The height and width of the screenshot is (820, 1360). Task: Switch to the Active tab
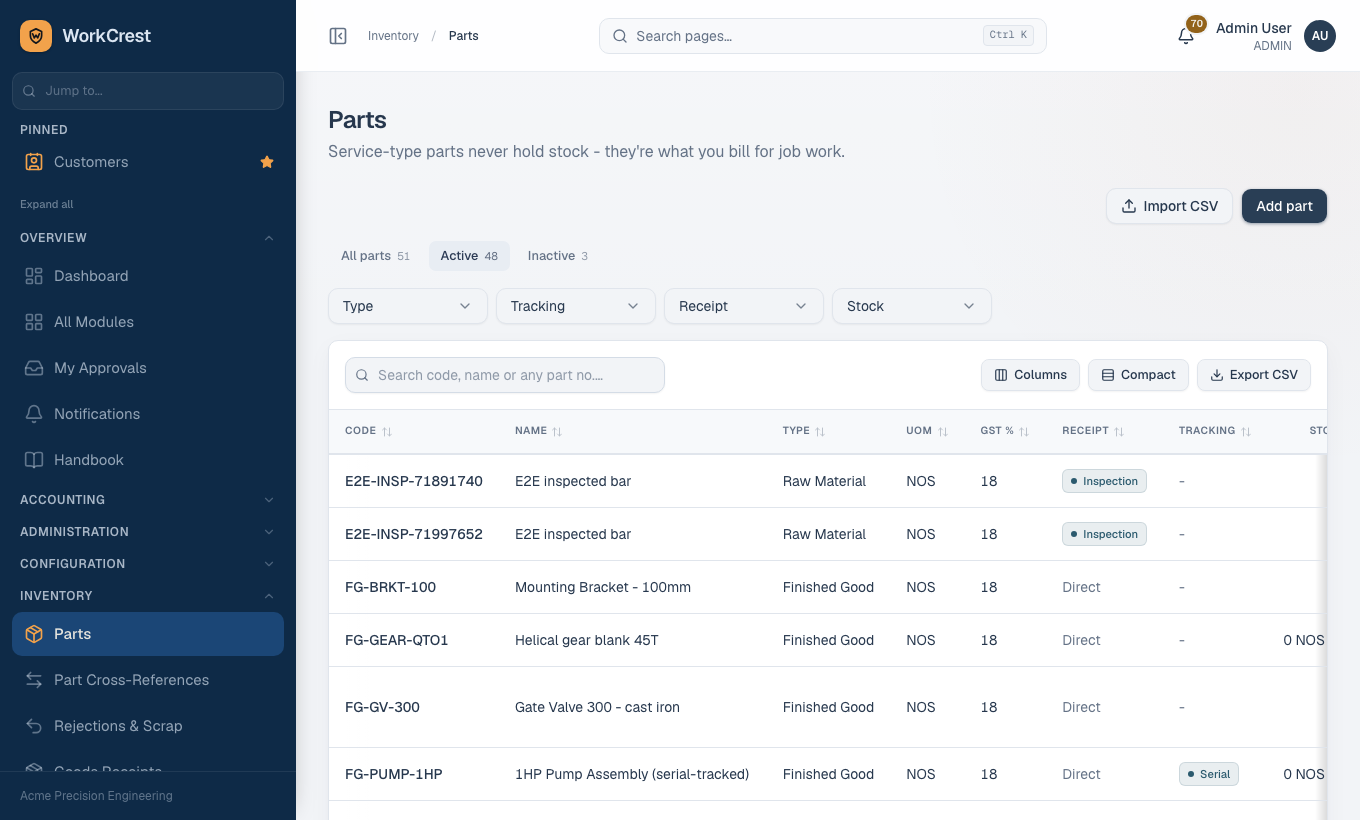pos(469,256)
